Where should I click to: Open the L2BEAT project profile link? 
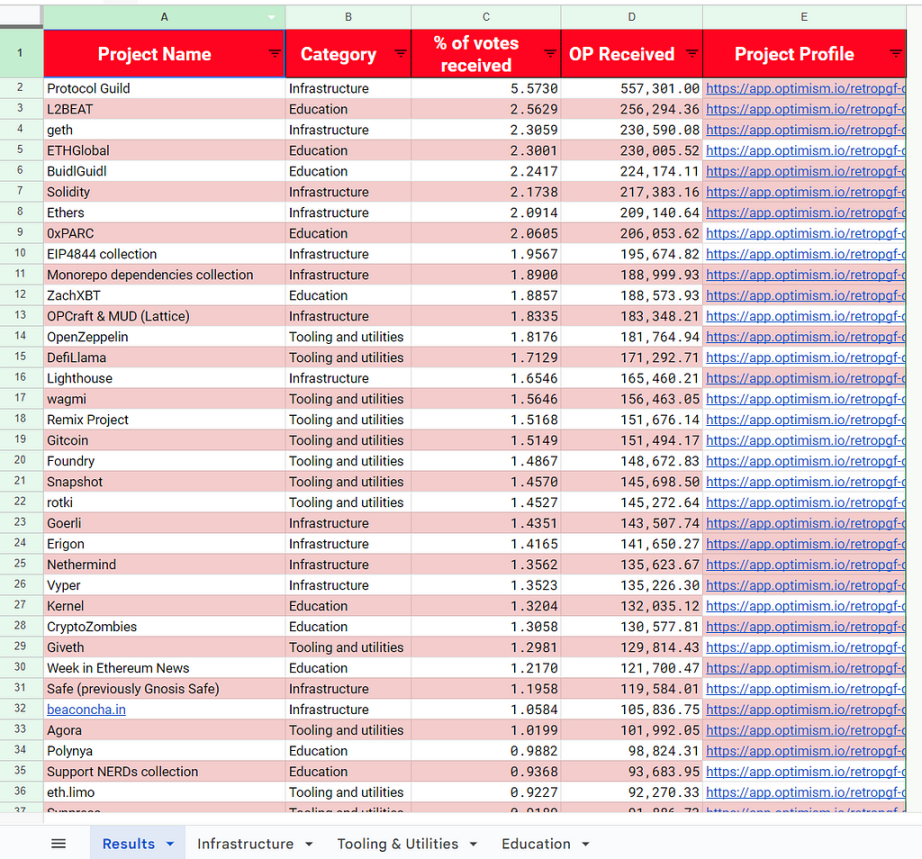(805, 109)
